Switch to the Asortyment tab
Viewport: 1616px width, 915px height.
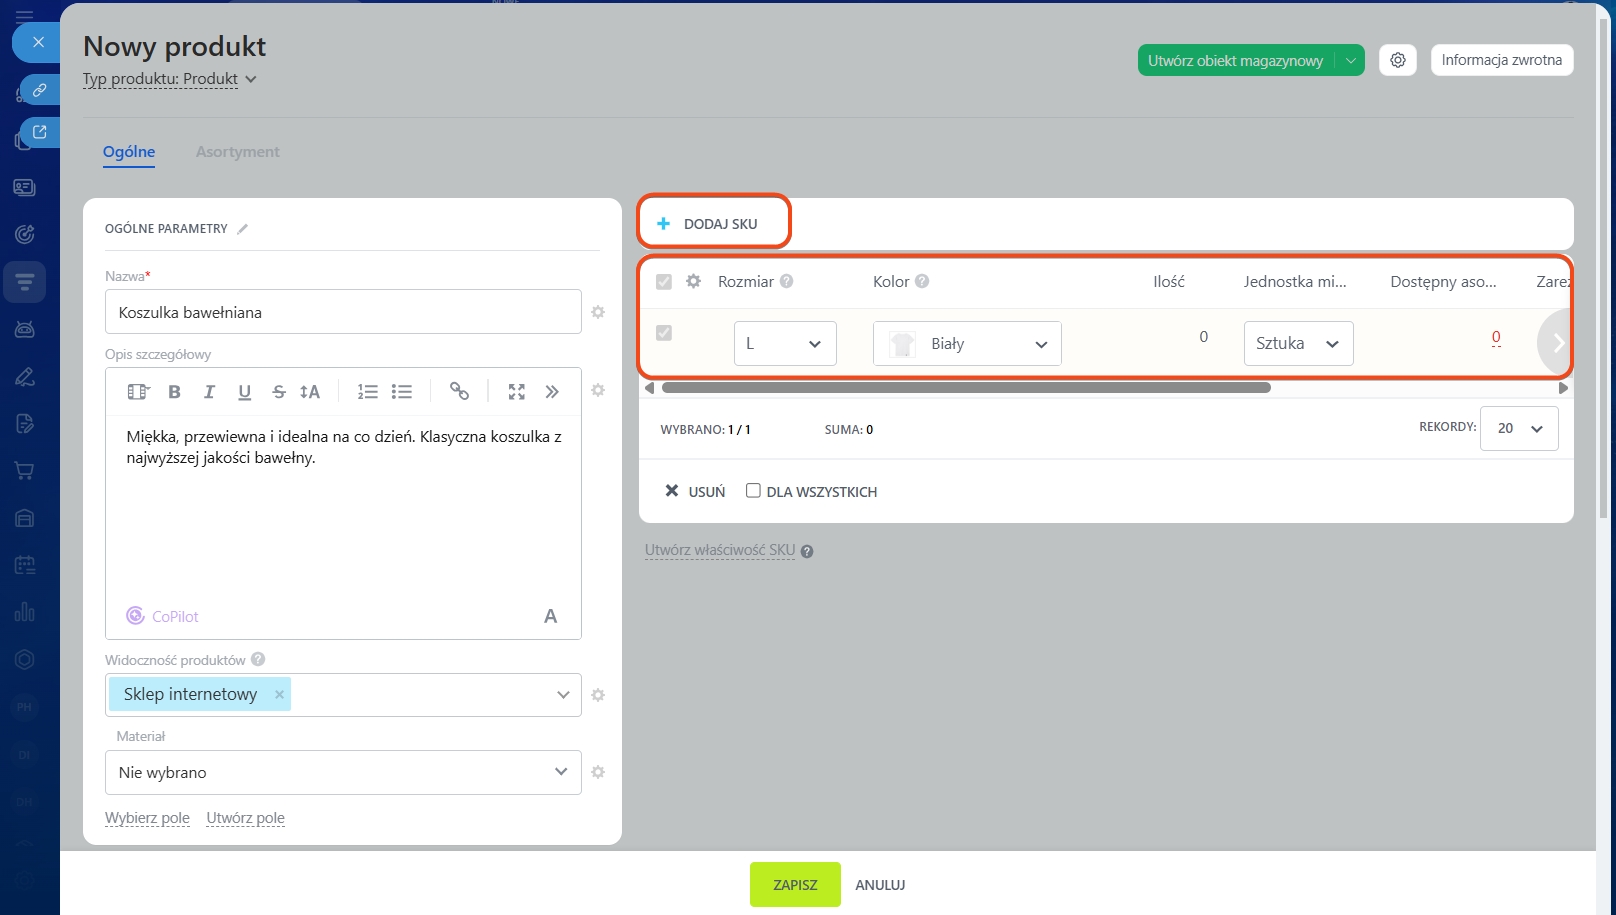pos(237,152)
